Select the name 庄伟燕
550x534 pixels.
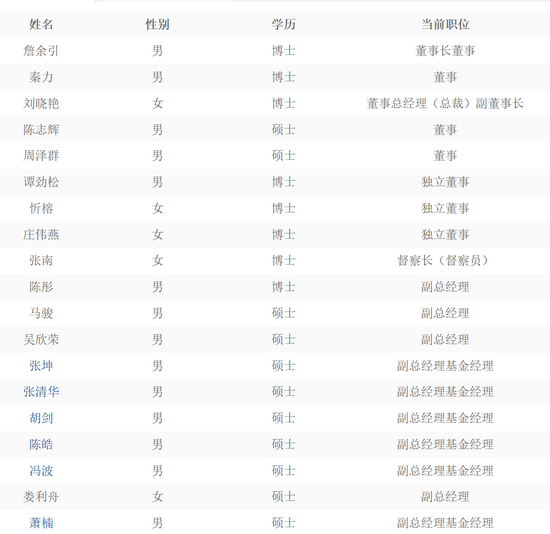click(41, 234)
